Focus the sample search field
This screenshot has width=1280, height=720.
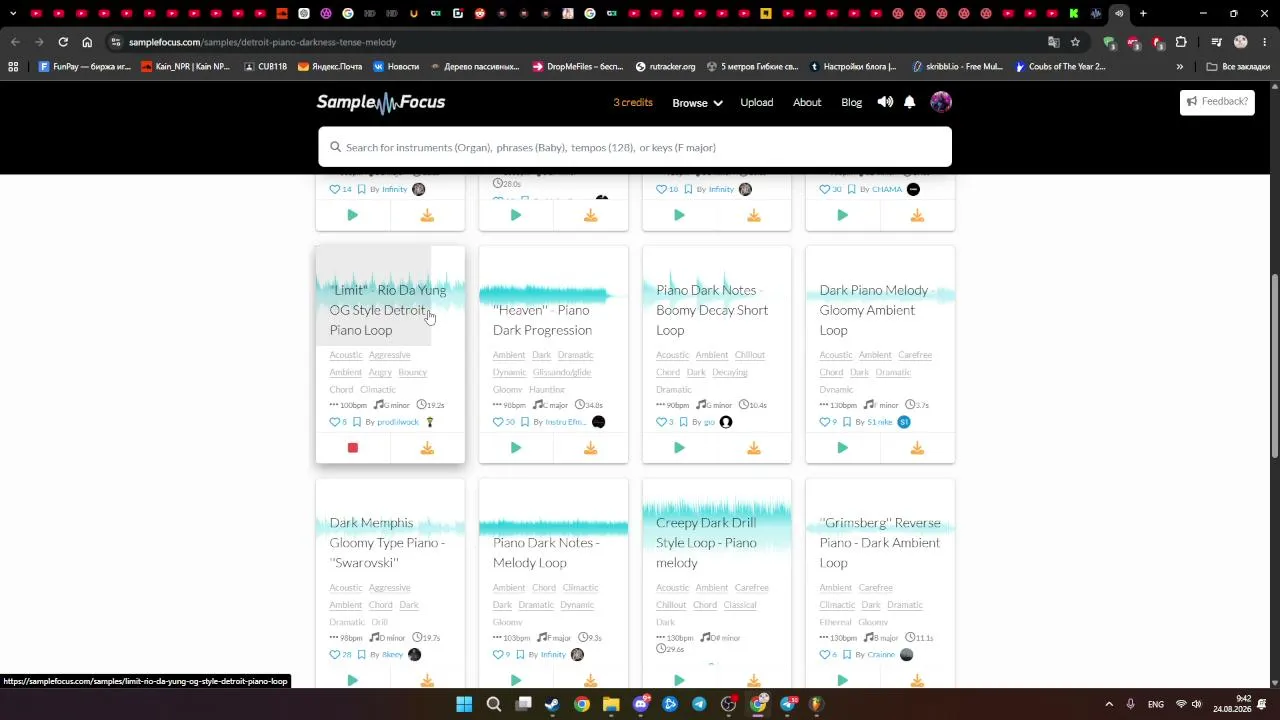point(635,147)
